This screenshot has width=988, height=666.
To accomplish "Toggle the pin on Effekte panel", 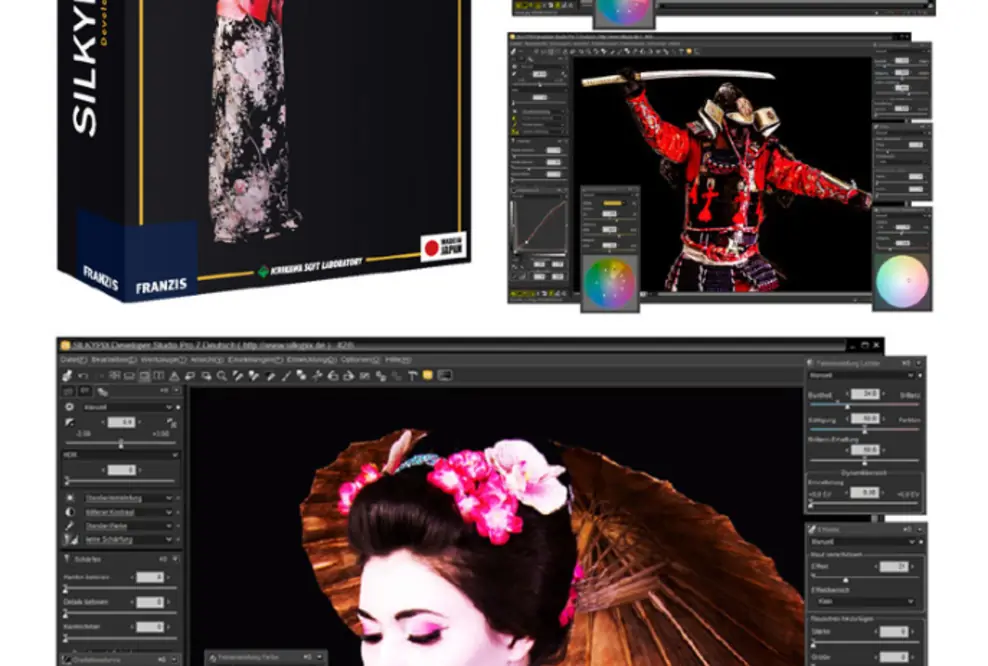I will click(x=907, y=529).
